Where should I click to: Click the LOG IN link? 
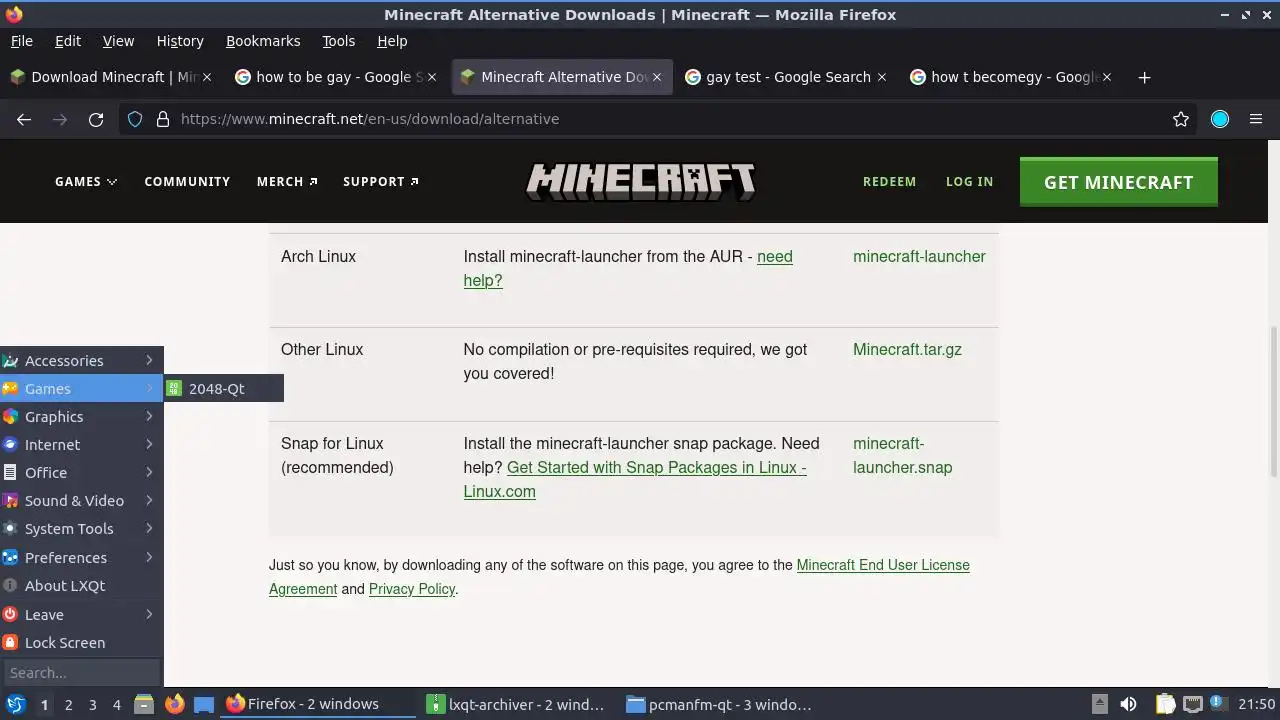[x=969, y=182]
